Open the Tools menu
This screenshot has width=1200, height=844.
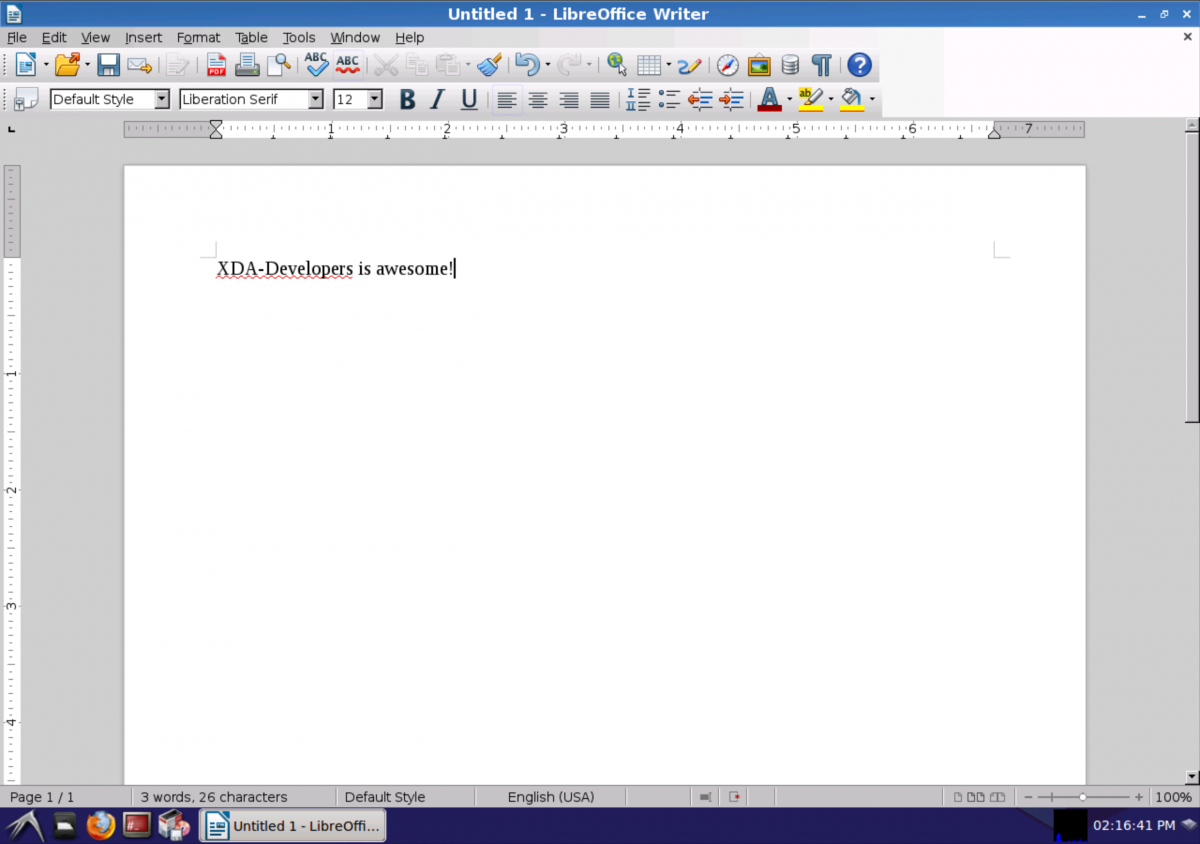click(x=299, y=38)
